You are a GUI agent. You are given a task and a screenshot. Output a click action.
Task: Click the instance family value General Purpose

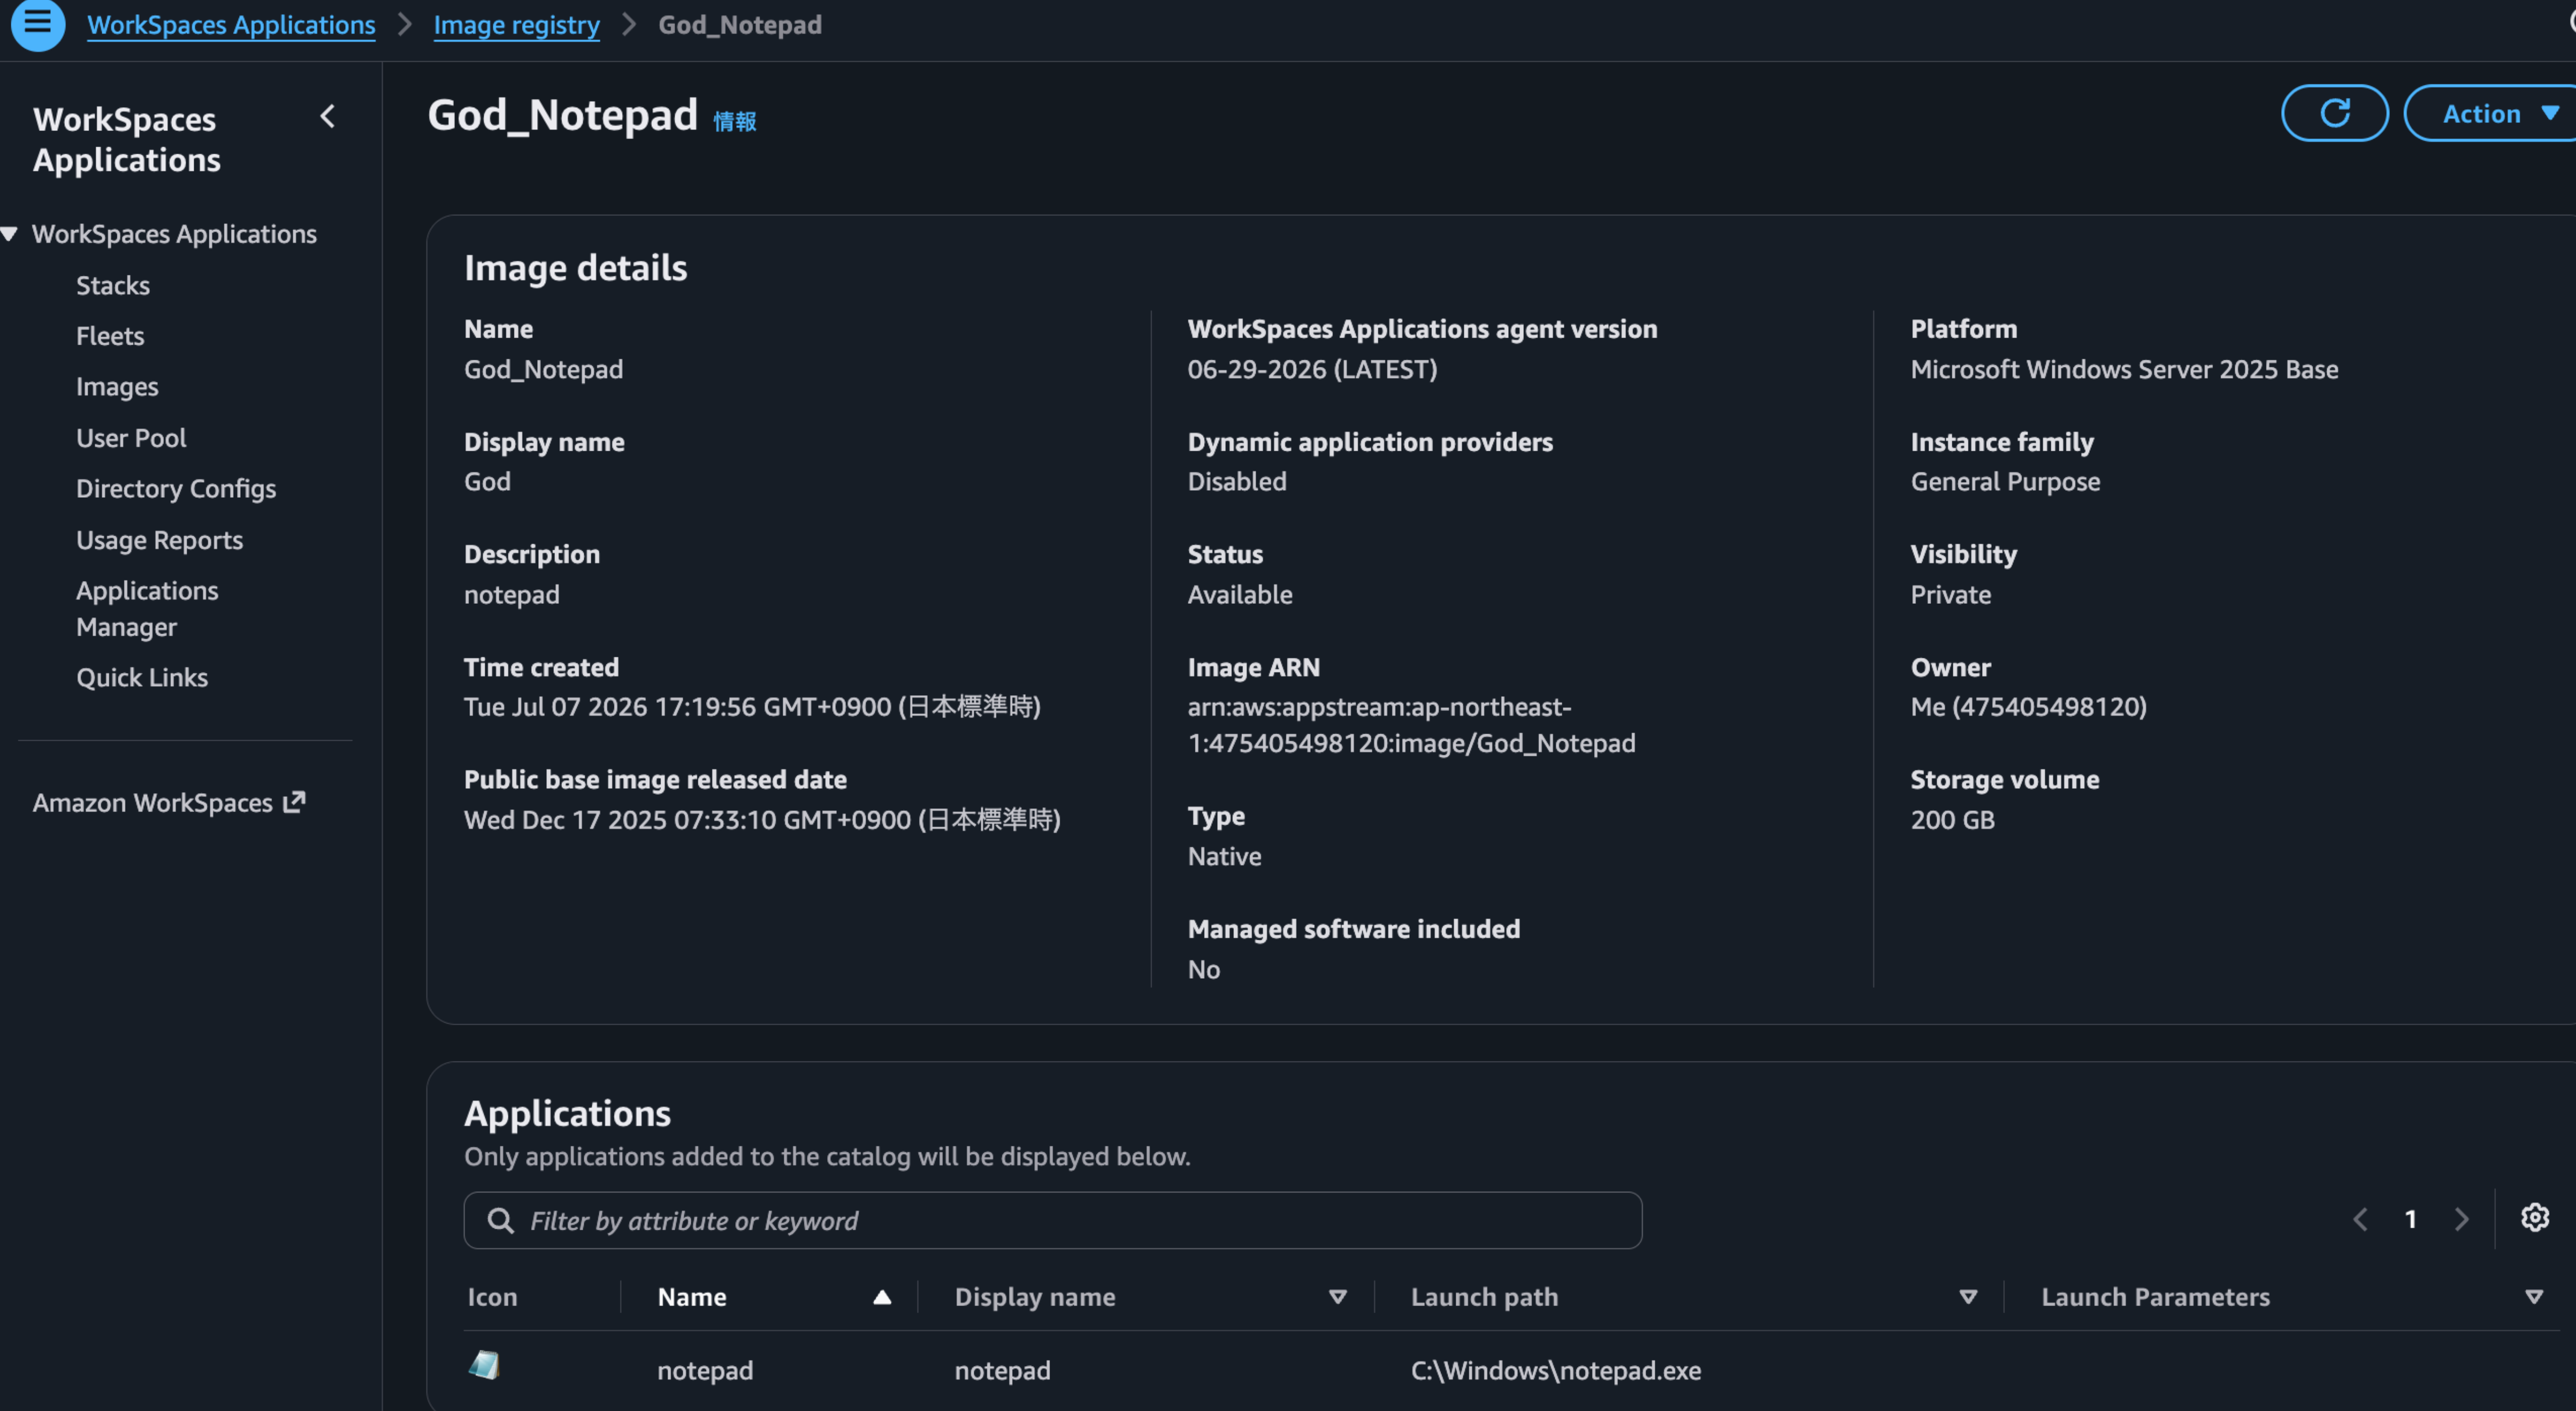pyautogui.click(x=2005, y=482)
